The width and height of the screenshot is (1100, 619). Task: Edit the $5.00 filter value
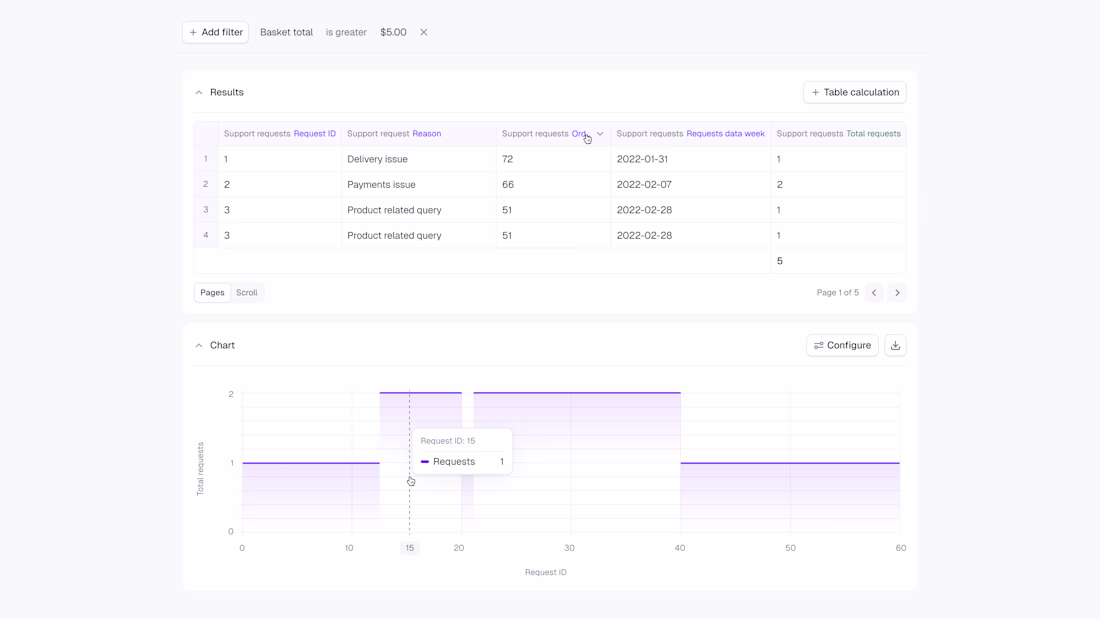(x=393, y=32)
